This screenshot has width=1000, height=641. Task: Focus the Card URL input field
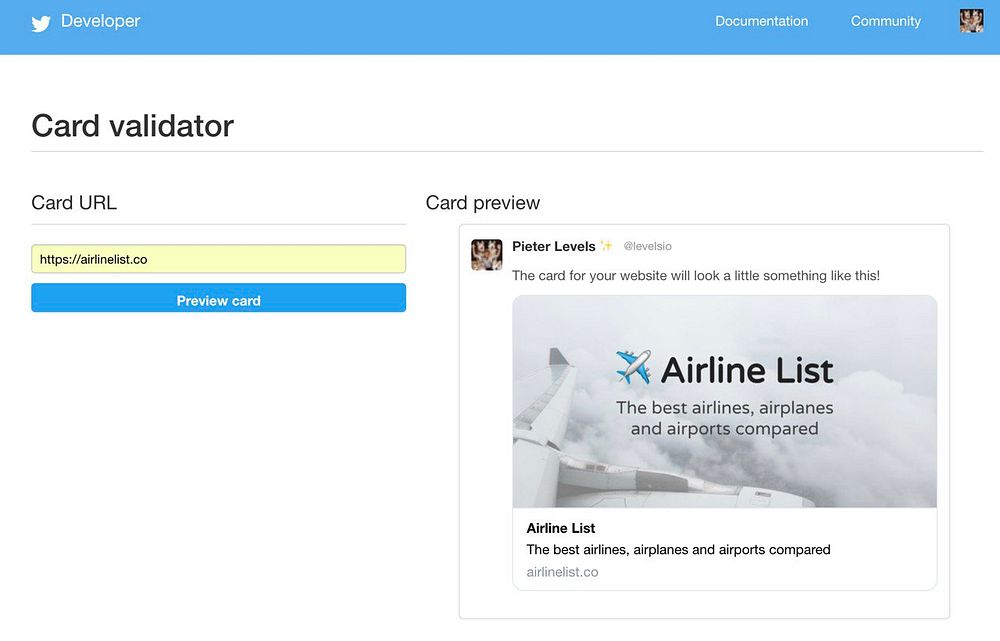[x=219, y=259]
